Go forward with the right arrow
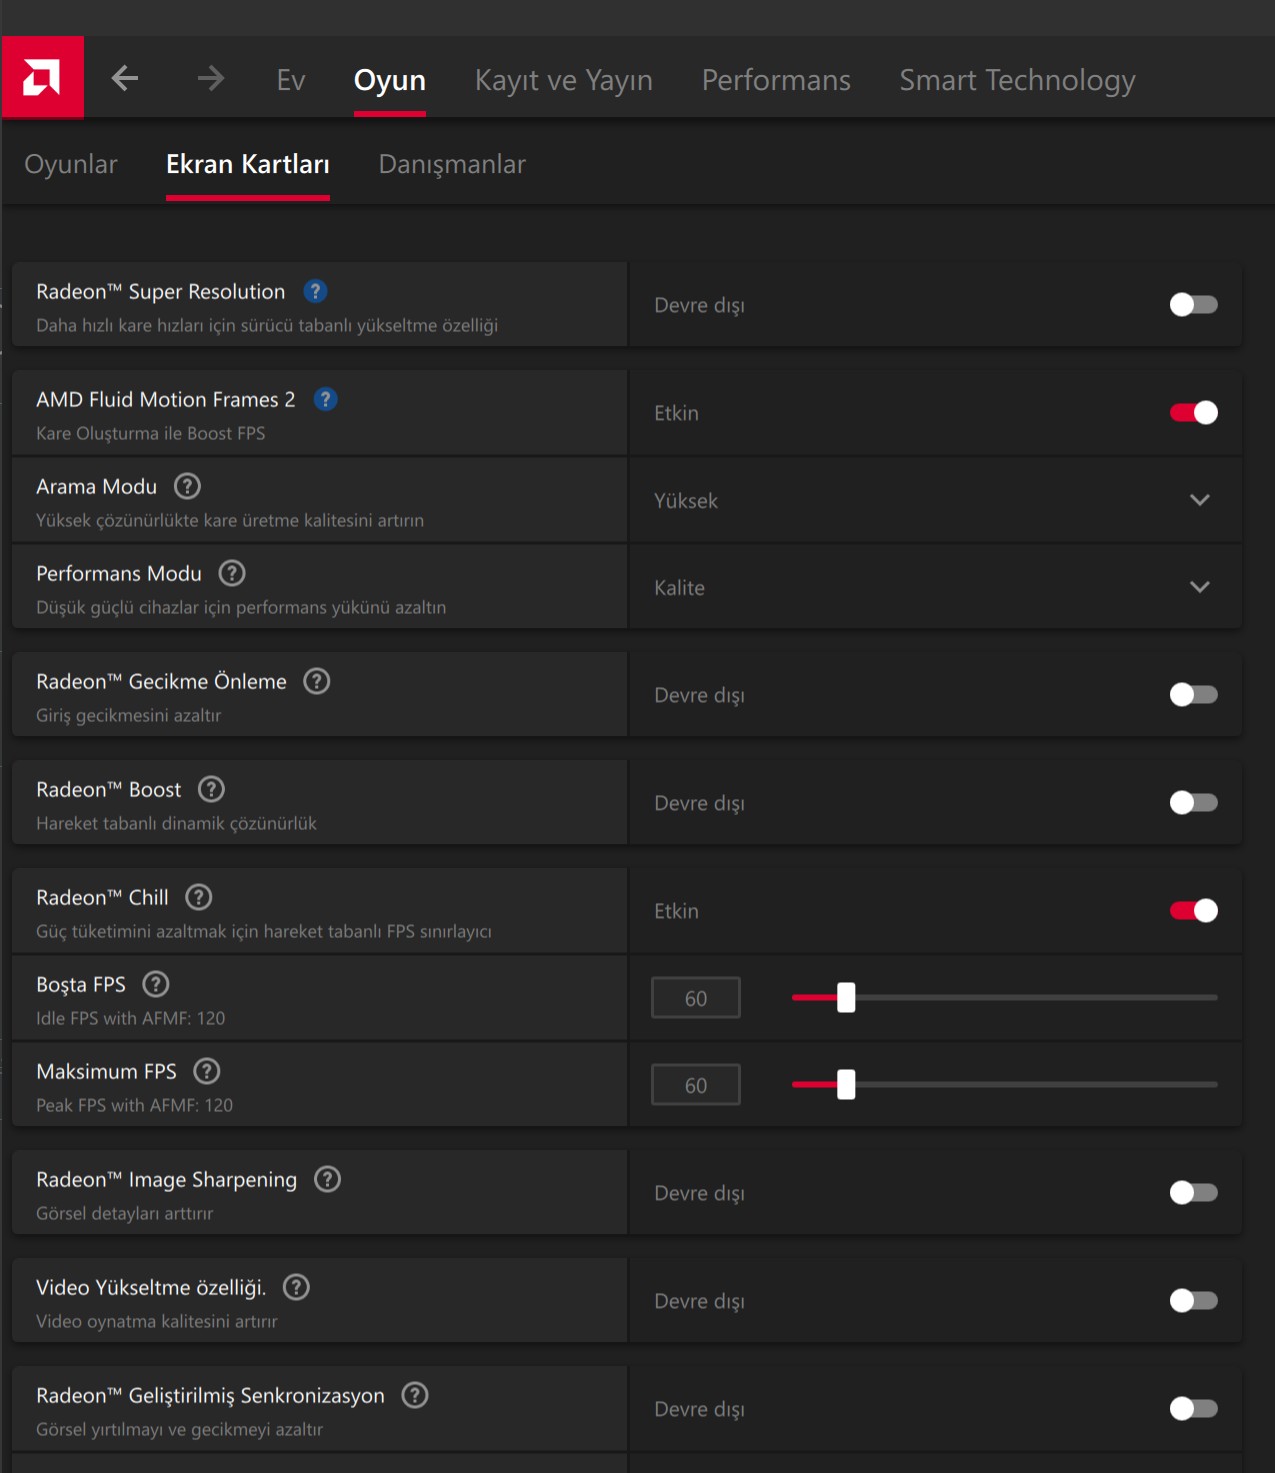The height and width of the screenshot is (1473, 1275). click(x=210, y=78)
